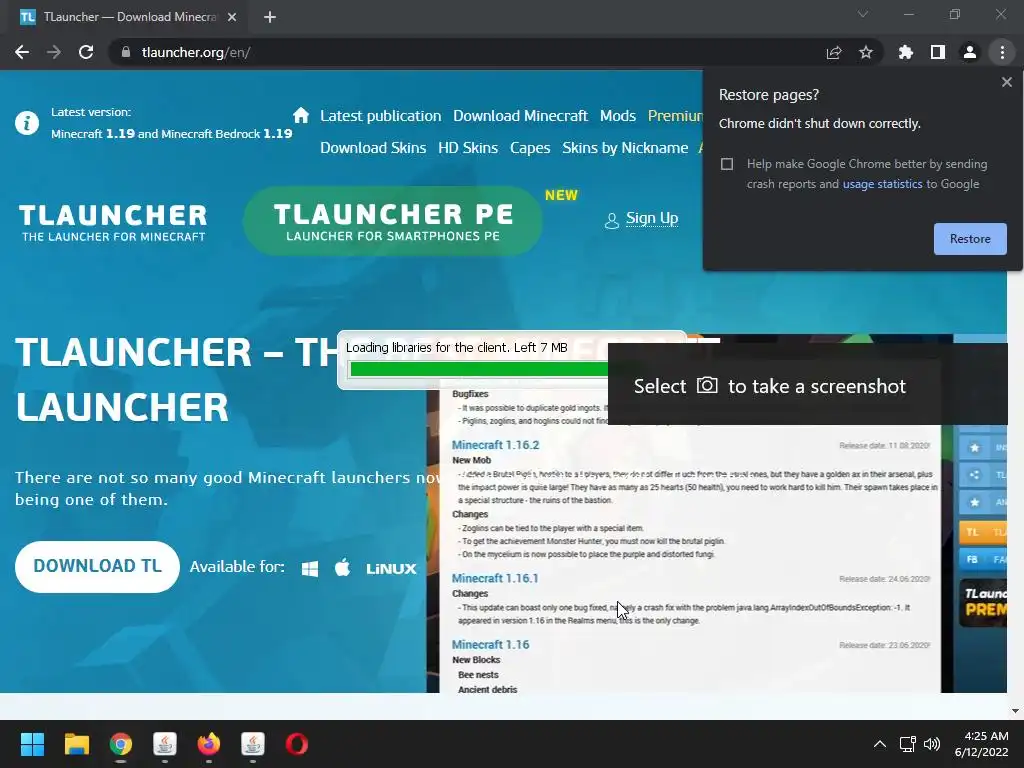Open the Windows Start menu

point(32,744)
